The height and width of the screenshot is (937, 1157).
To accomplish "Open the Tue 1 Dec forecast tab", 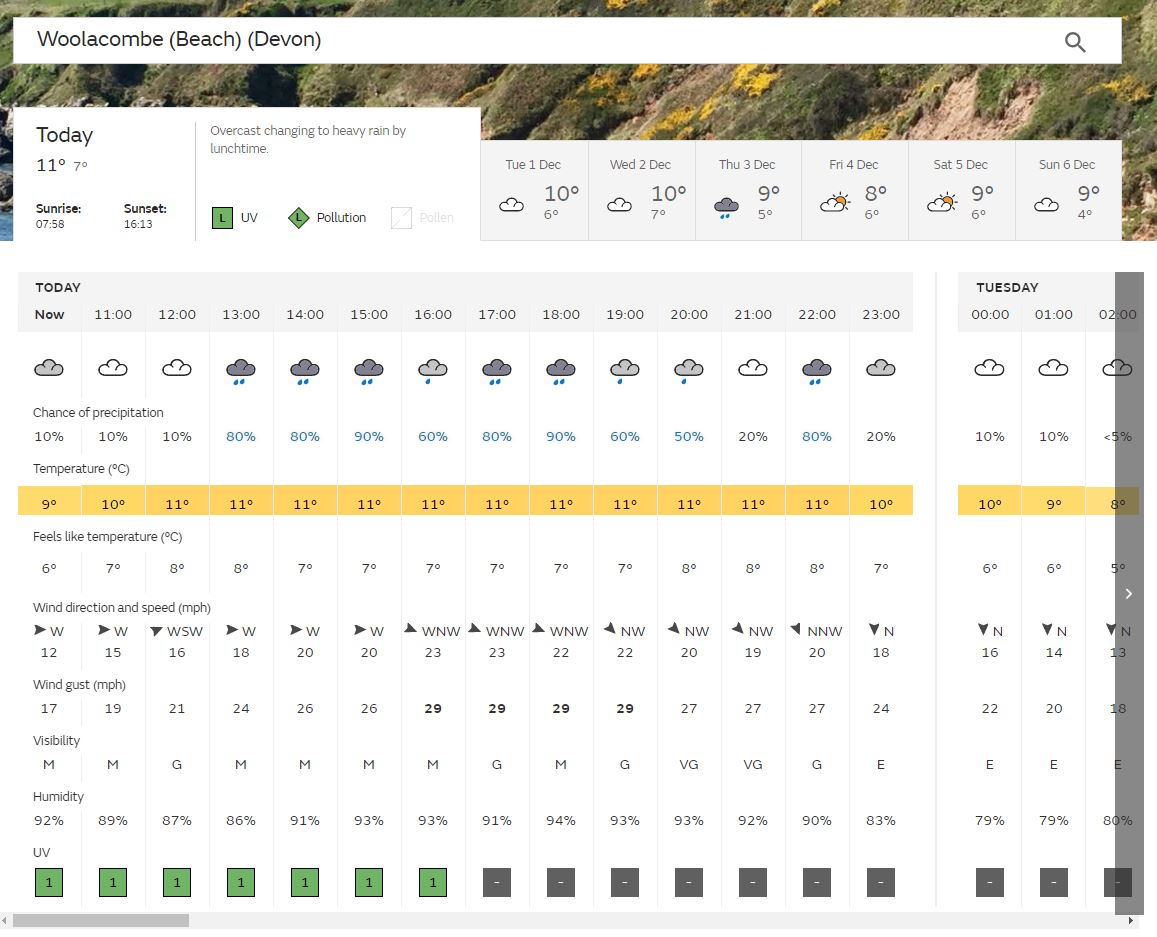I will pos(534,191).
